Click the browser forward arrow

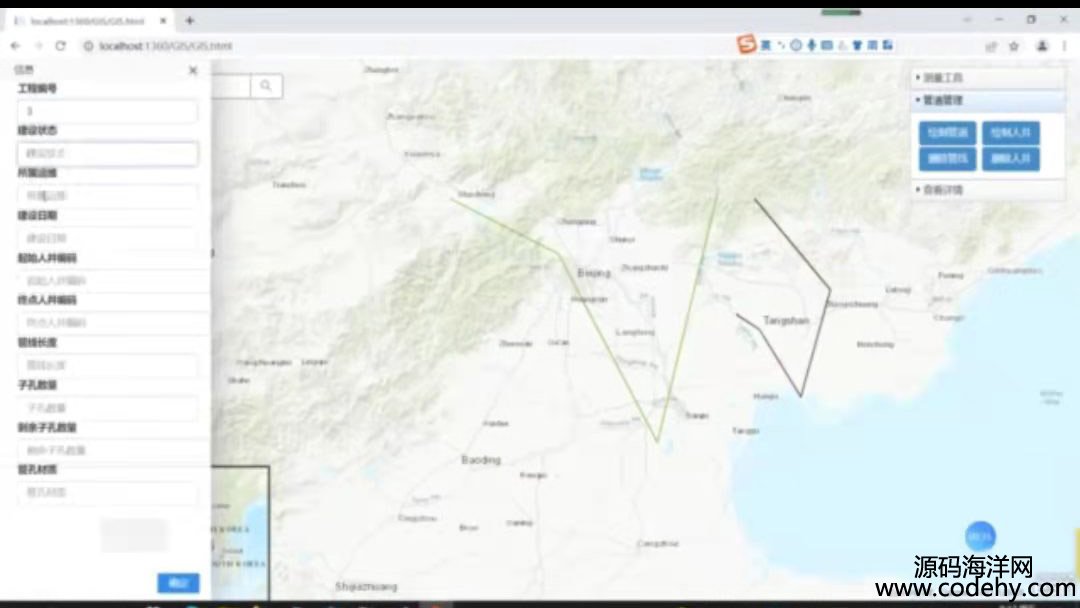click(39, 46)
